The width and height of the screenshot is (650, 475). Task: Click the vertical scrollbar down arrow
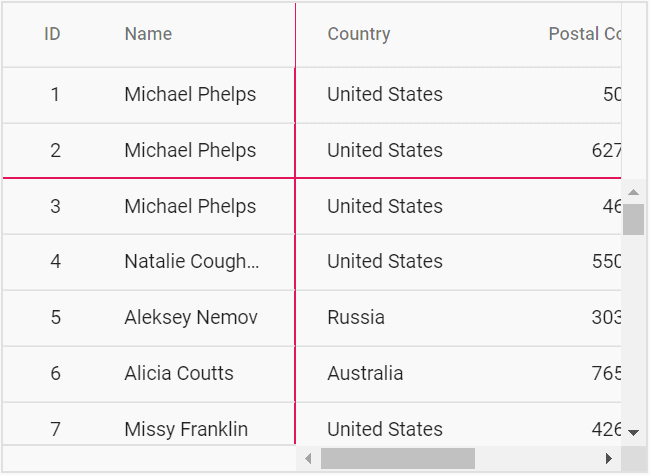[633, 432]
